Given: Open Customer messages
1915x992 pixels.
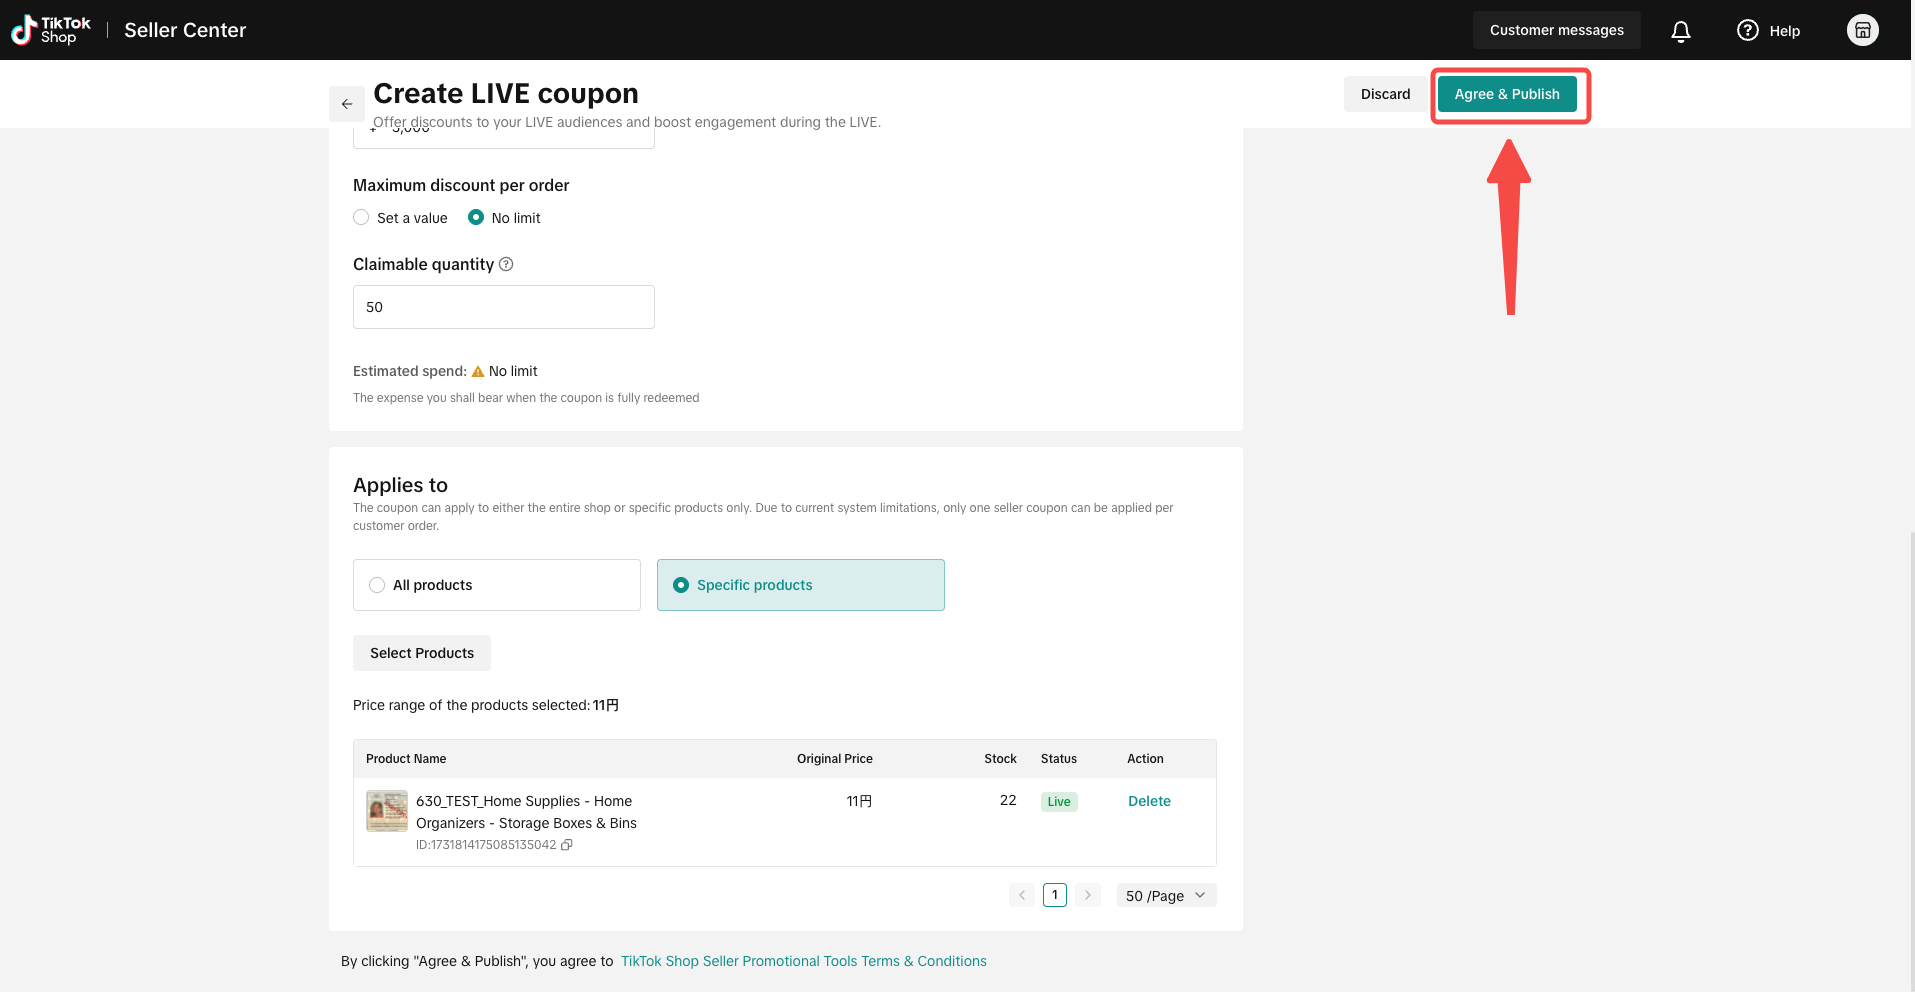Looking at the screenshot, I should tap(1556, 30).
